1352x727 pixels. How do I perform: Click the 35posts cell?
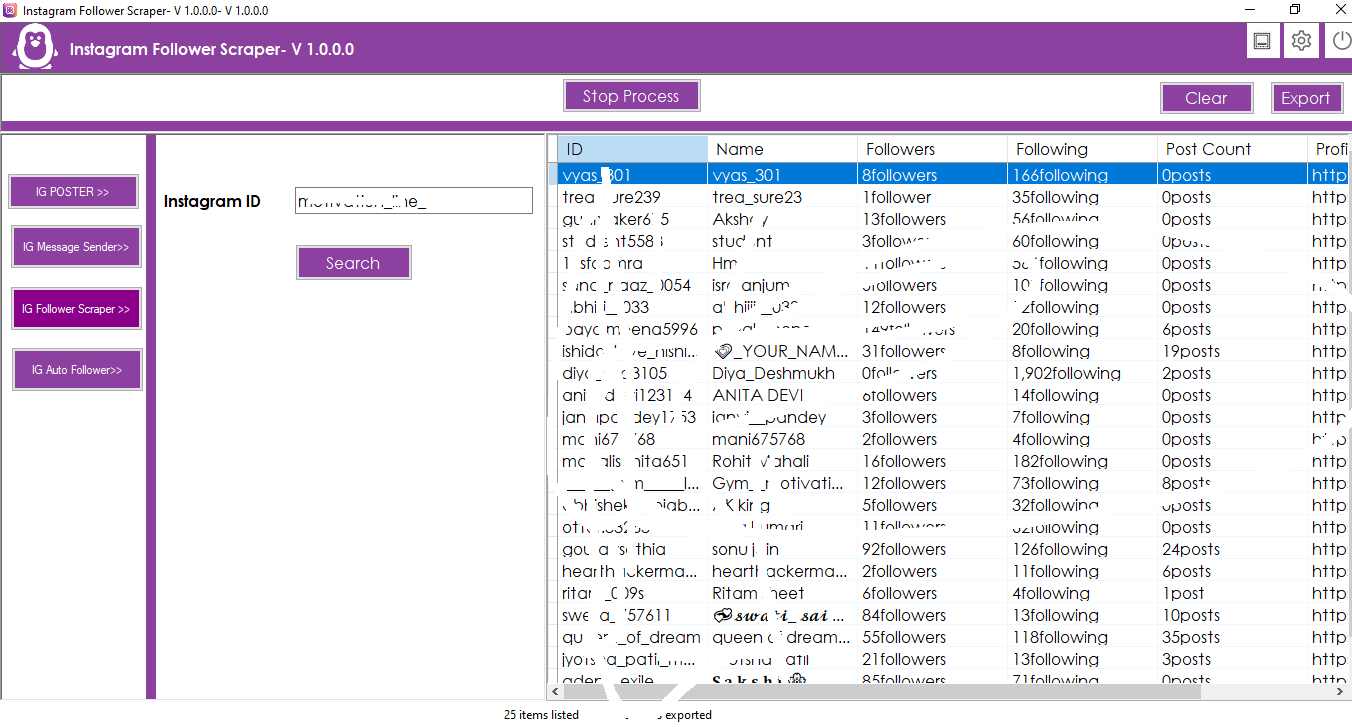1232,637
